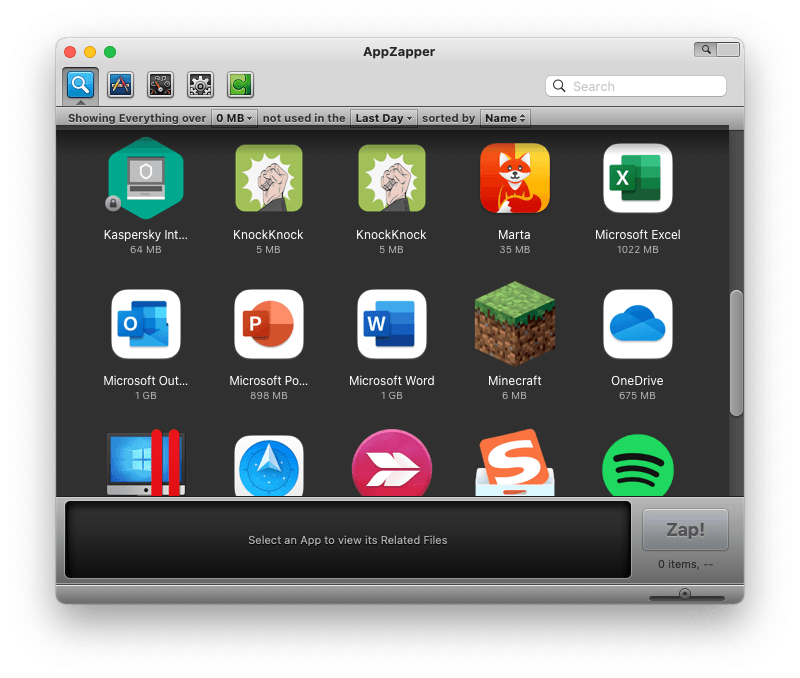Viewport: 800px width, 678px height.
Task: Select the Spotify app icon
Action: point(637,465)
